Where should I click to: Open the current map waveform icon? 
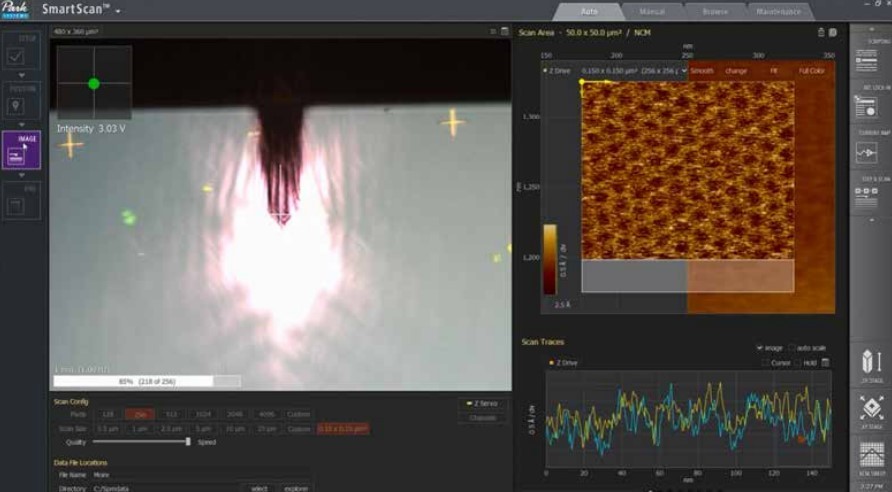(x=866, y=152)
